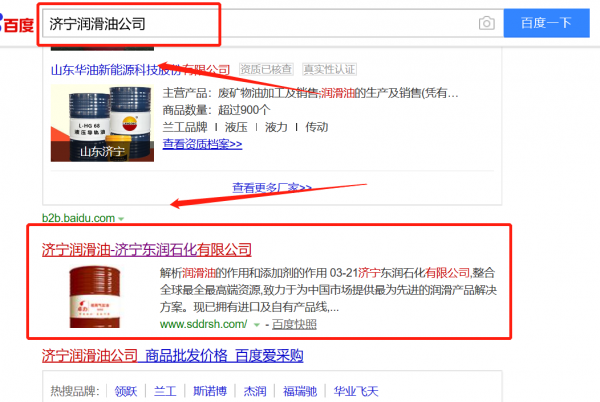The width and height of the screenshot is (600, 402).
Task: Click the Baidu logo
Action: [15, 22]
